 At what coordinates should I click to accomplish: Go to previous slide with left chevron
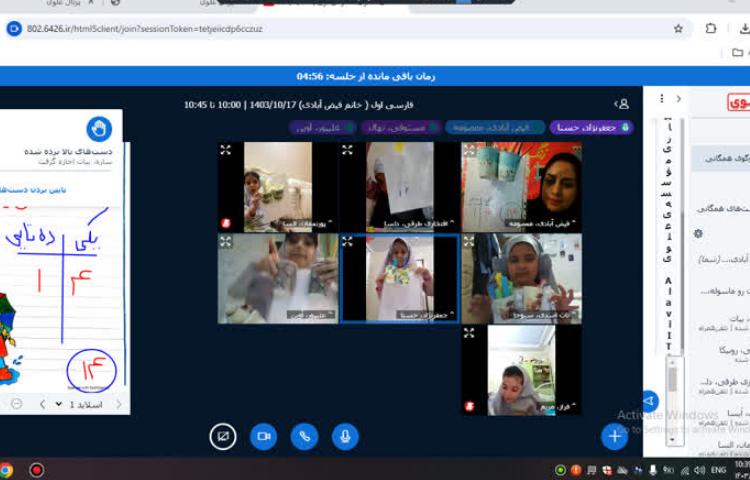pyautogui.click(x=42, y=404)
